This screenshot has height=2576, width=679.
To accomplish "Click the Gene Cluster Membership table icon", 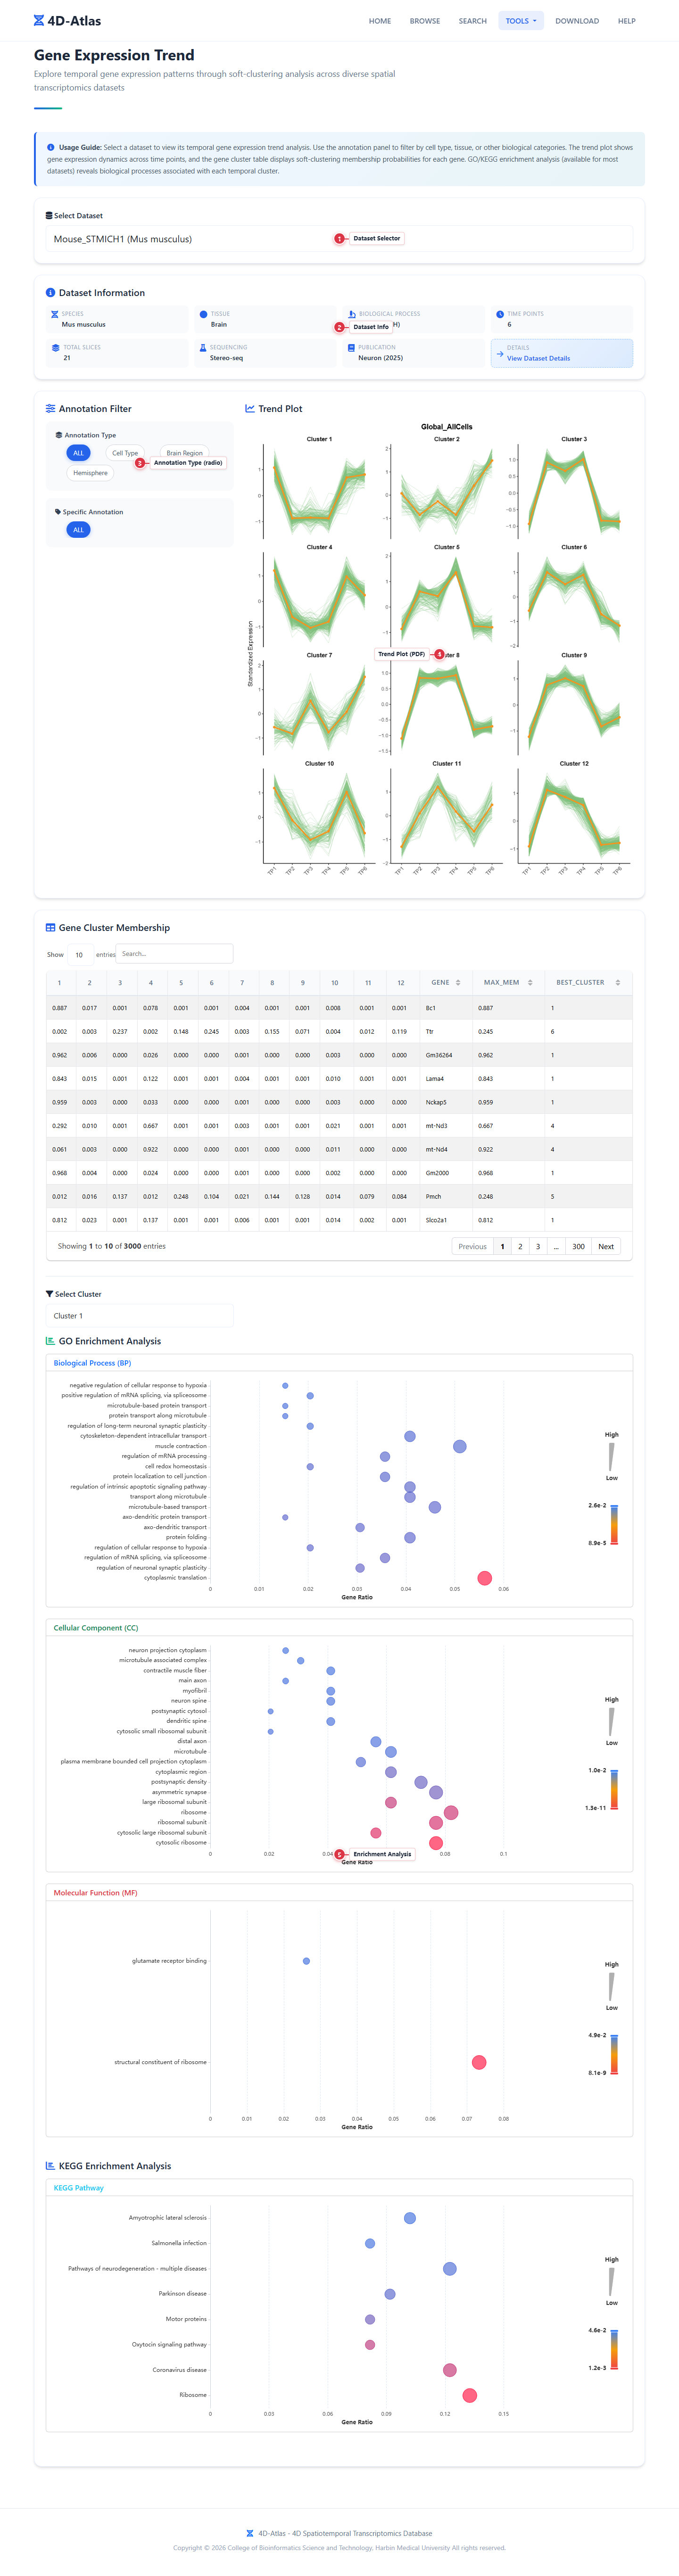I will coord(51,928).
